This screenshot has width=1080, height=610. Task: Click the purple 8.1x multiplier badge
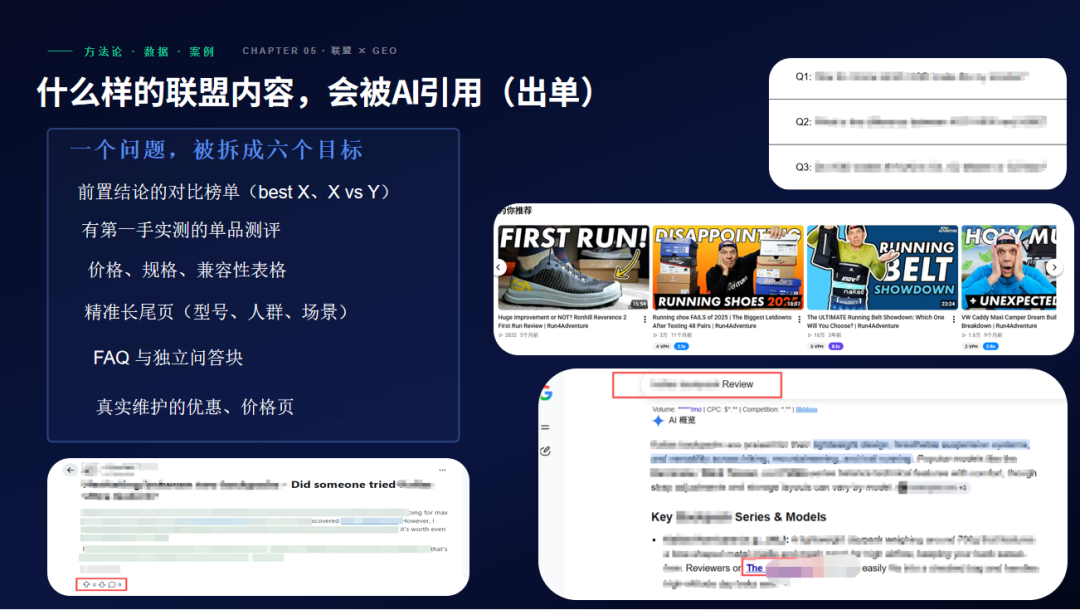pyautogui.click(x=835, y=346)
